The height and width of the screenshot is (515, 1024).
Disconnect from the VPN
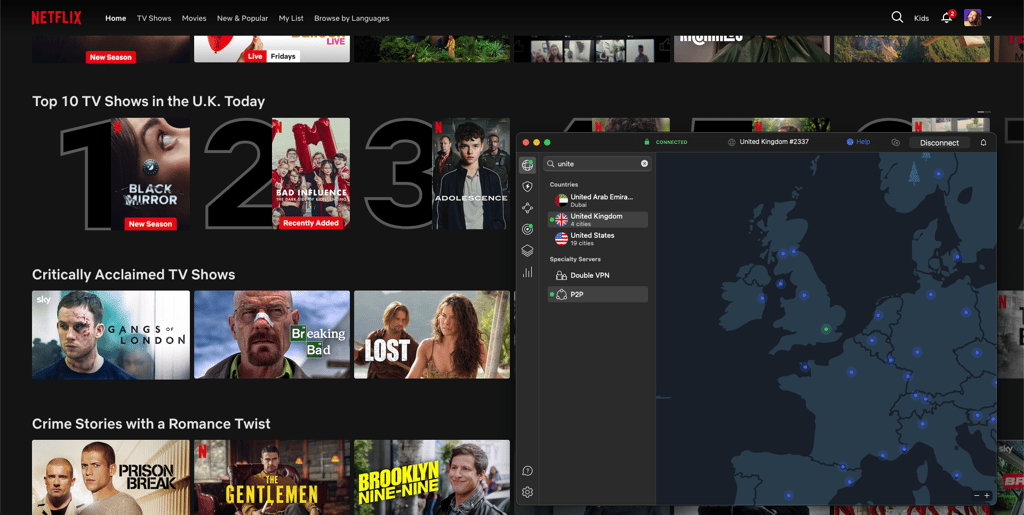pos(939,142)
